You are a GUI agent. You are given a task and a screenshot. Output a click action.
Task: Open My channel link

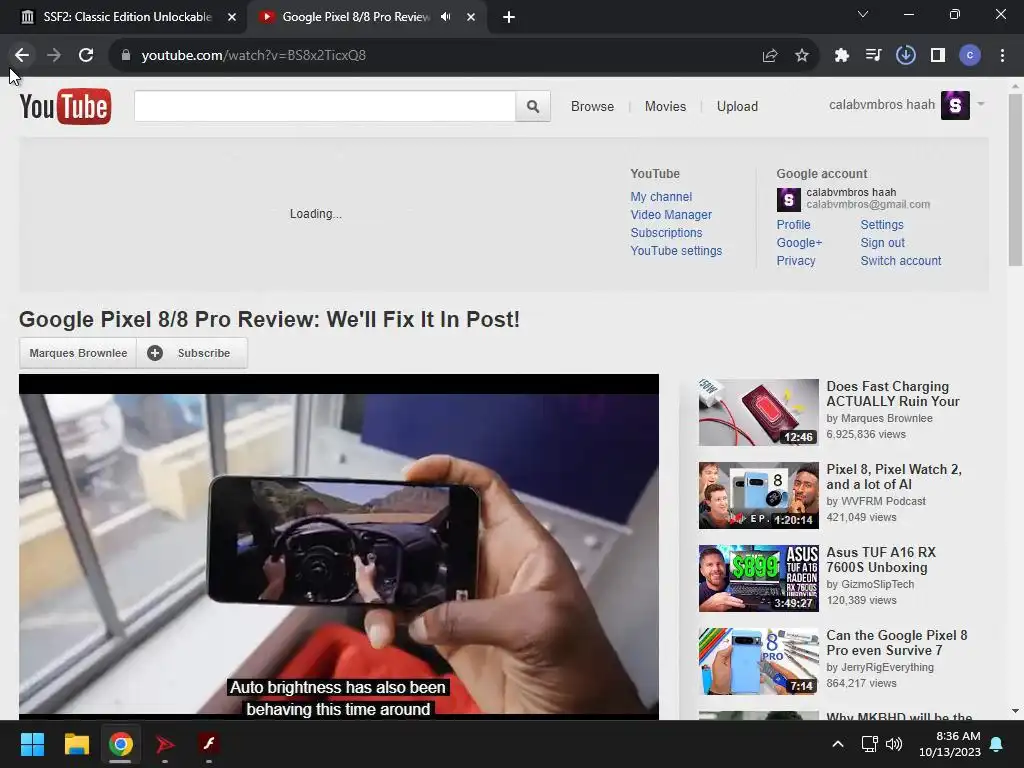click(661, 197)
